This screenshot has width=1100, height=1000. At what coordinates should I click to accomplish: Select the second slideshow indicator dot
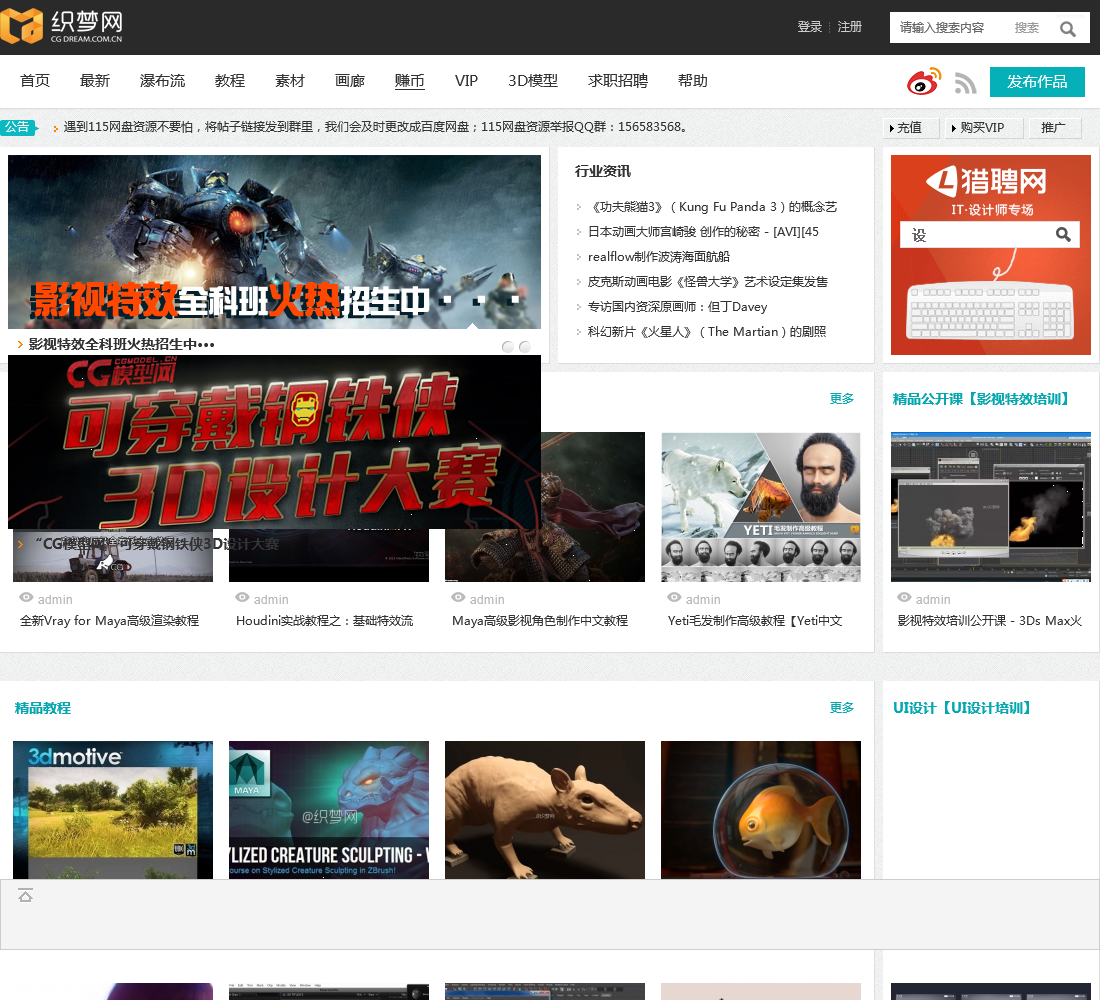tap(525, 347)
